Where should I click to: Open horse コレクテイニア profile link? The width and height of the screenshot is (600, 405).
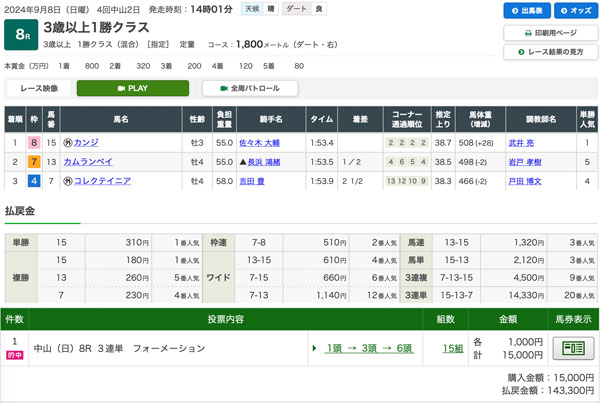point(102,181)
